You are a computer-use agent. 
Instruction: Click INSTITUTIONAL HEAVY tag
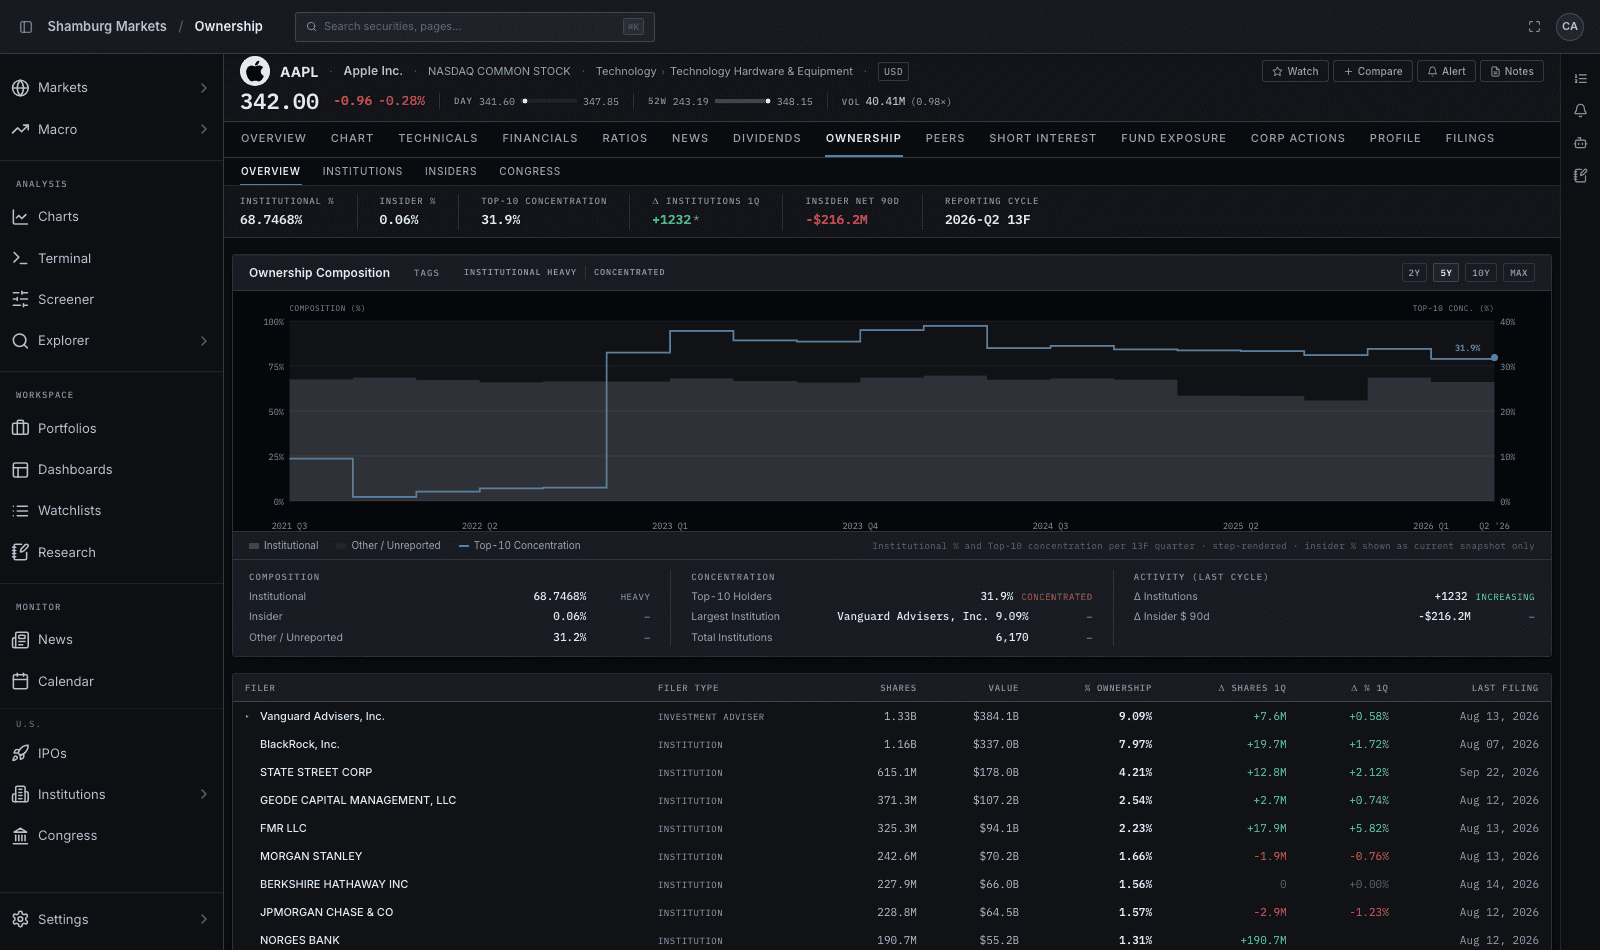[x=520, y=273]
